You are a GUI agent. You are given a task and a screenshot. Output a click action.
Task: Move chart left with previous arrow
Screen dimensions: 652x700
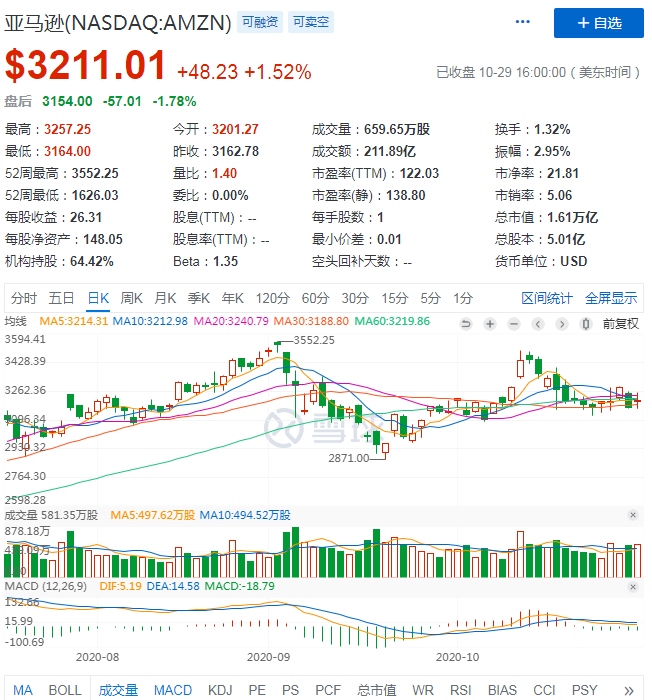pyautogui.click(x=538, y=324)
